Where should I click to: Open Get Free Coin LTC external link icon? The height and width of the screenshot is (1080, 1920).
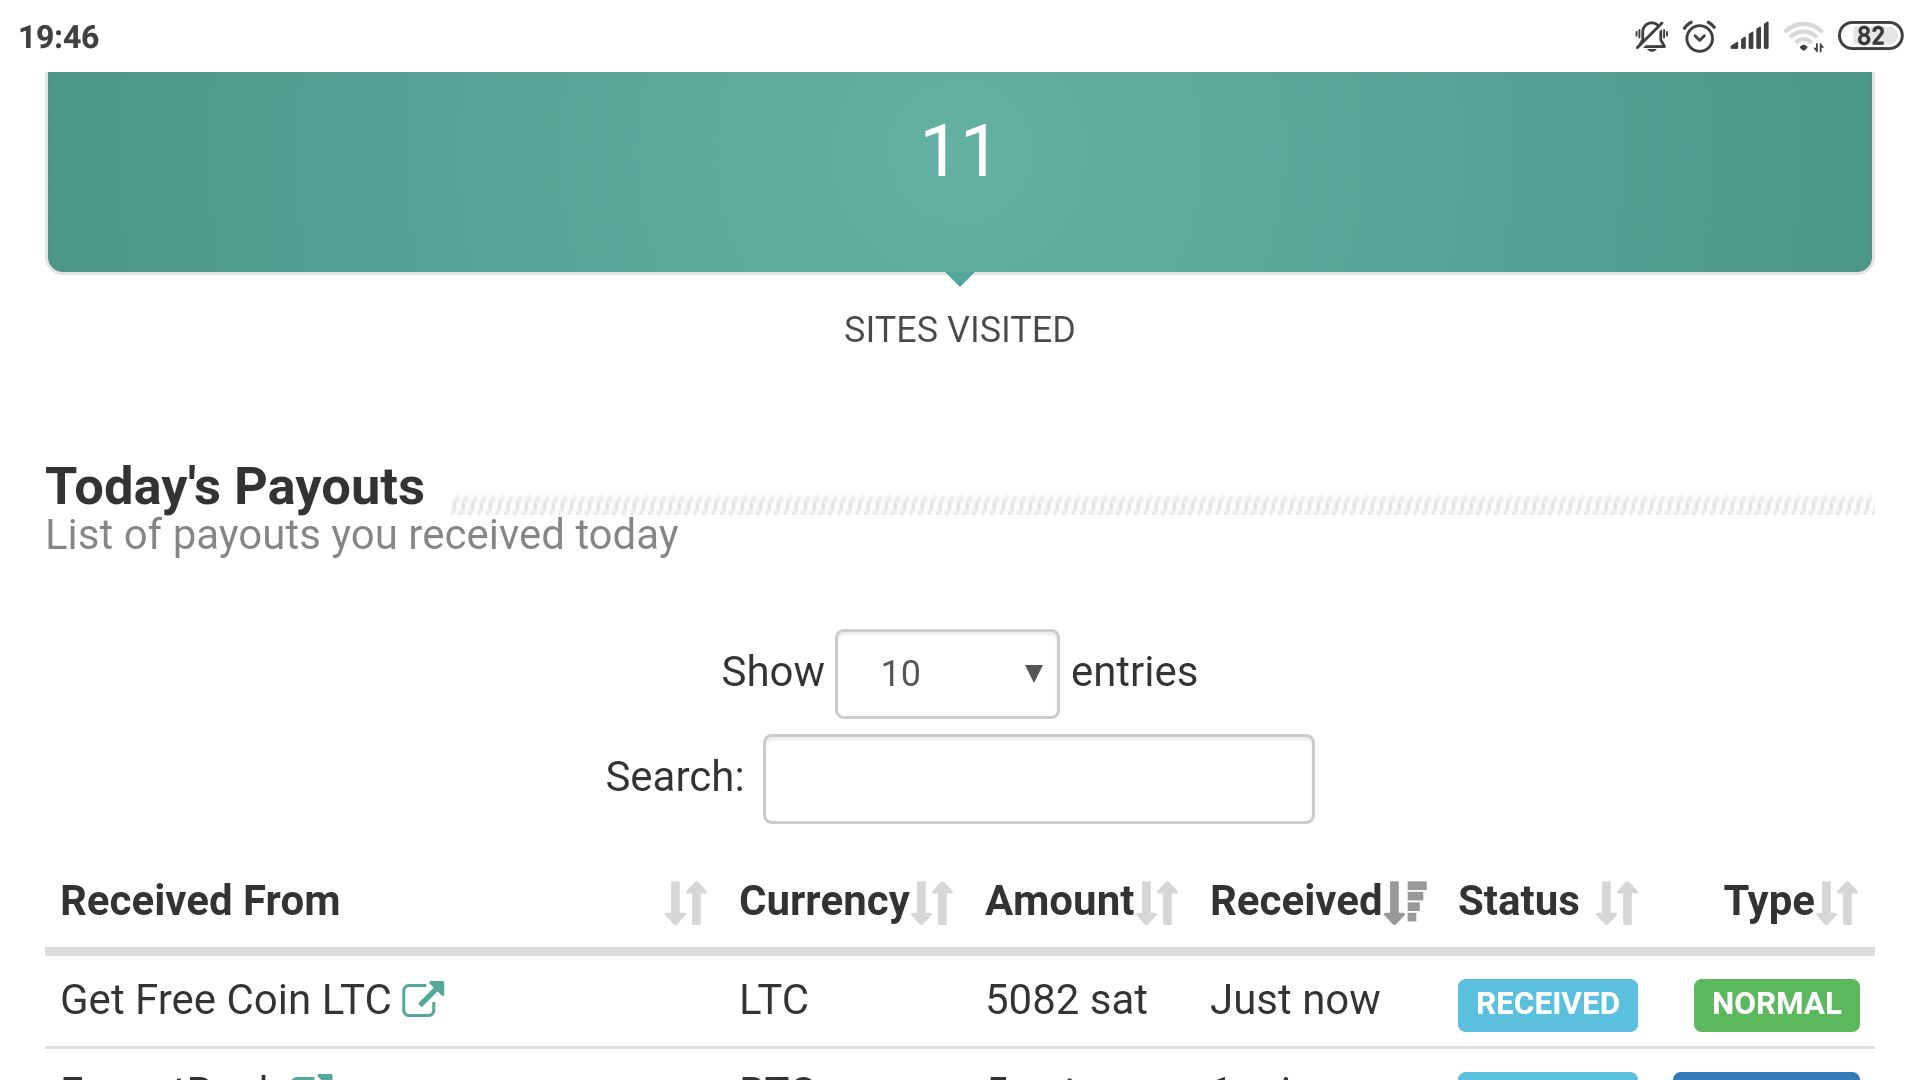pyautogui.click(x=423, y=999)
